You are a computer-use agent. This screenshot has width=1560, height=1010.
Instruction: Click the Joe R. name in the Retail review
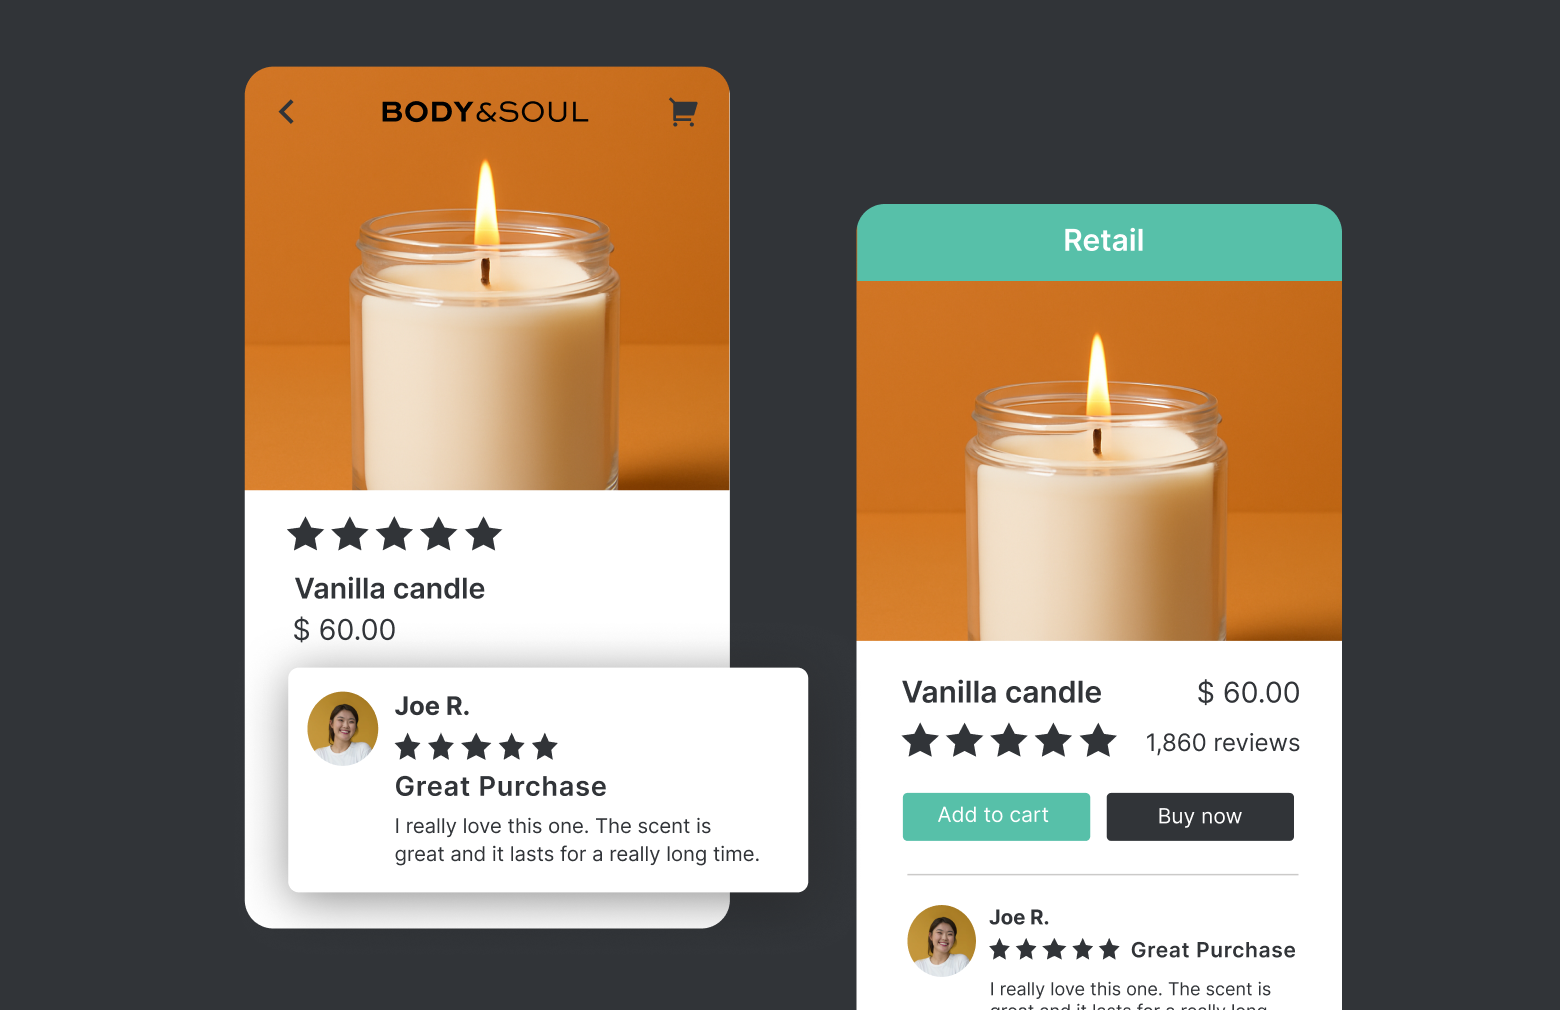coord(1019,917)
